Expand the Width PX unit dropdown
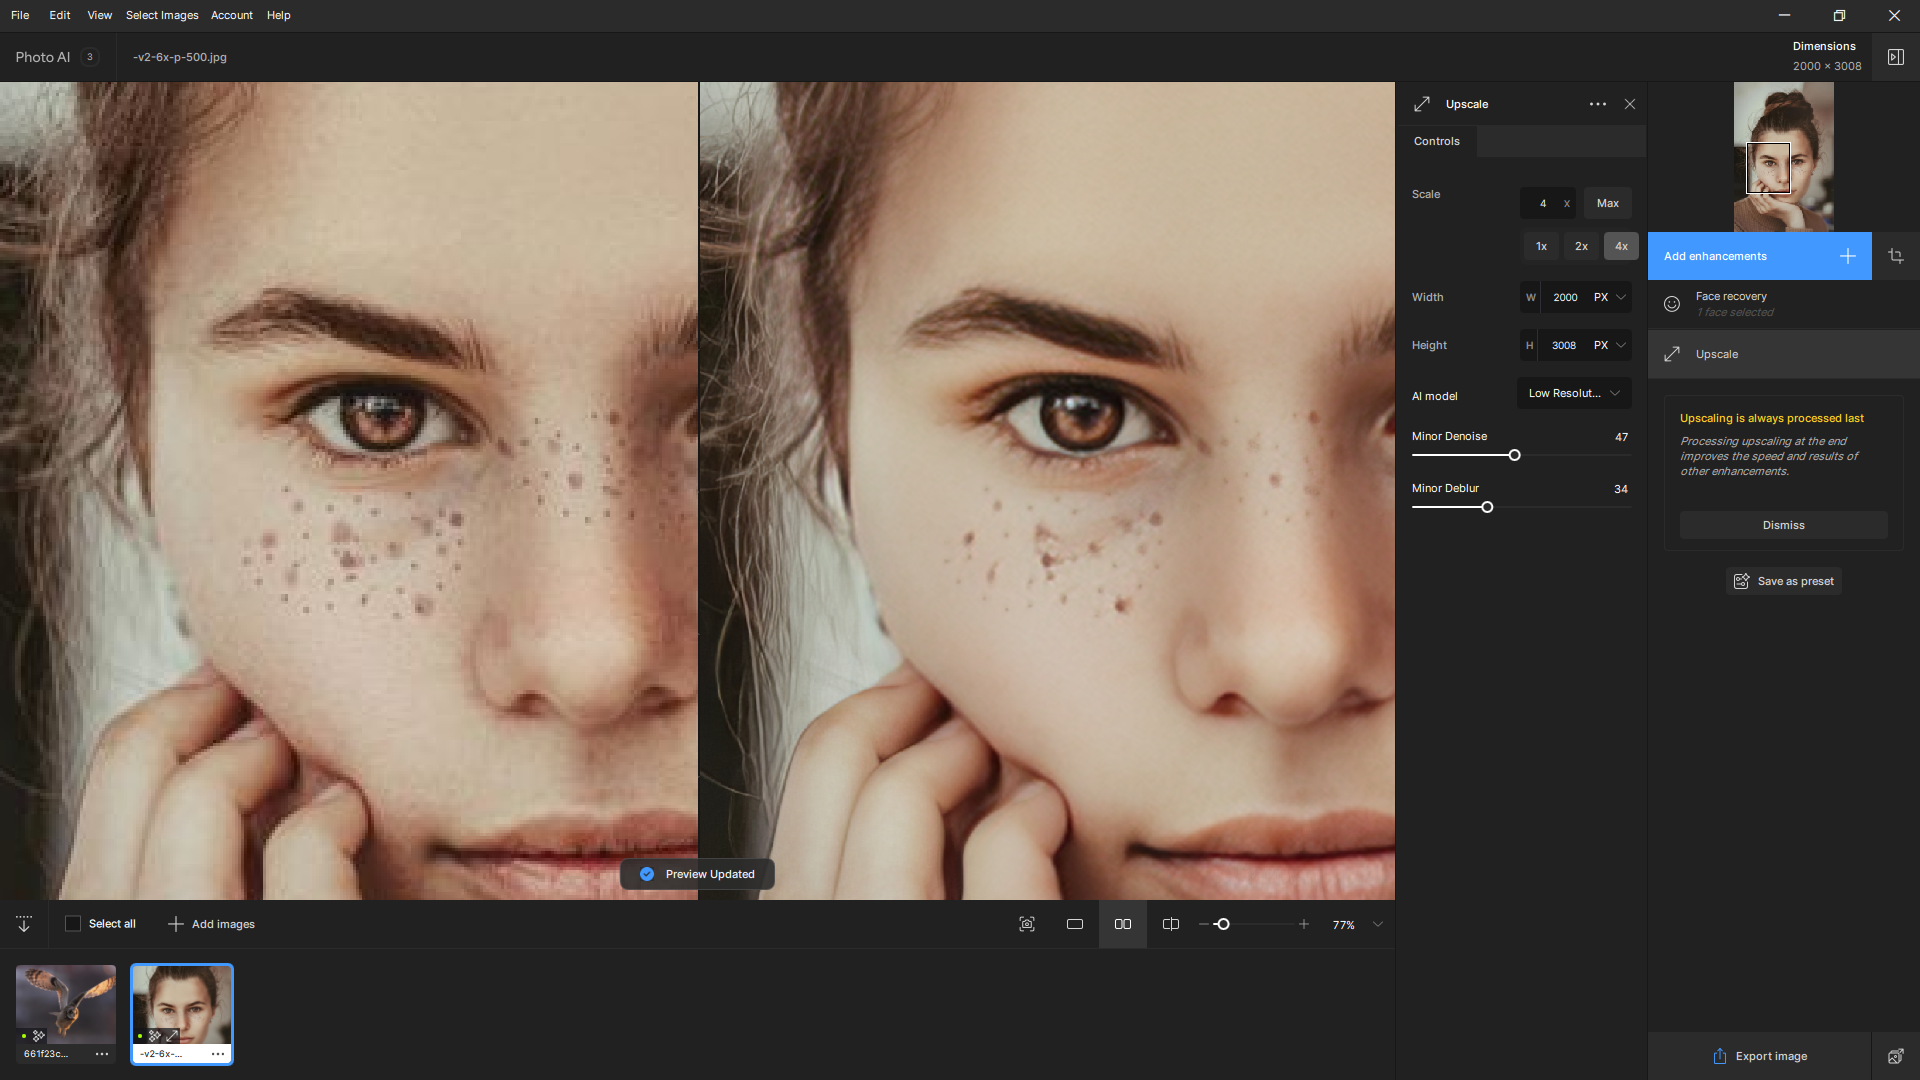 pyautogui.click(x=1611, y=297)
